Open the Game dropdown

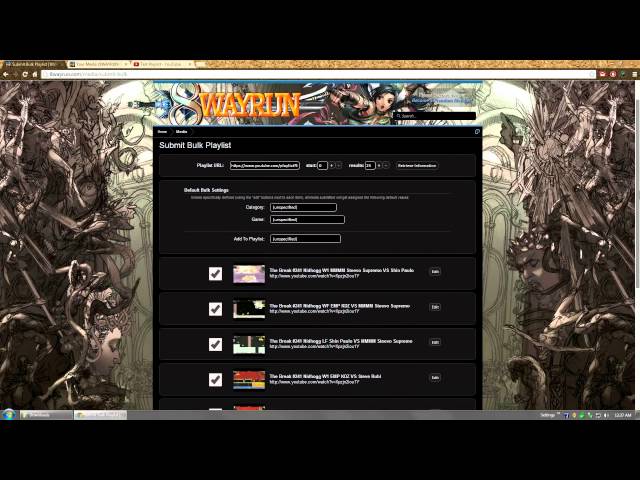(x=307, y=220)
